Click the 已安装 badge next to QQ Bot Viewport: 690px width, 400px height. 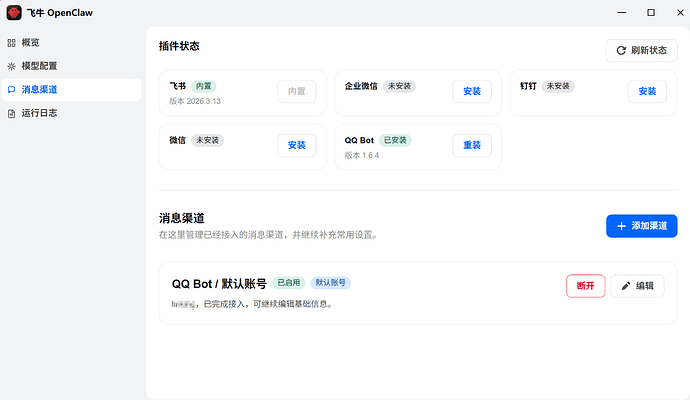[x=395, y=140]
